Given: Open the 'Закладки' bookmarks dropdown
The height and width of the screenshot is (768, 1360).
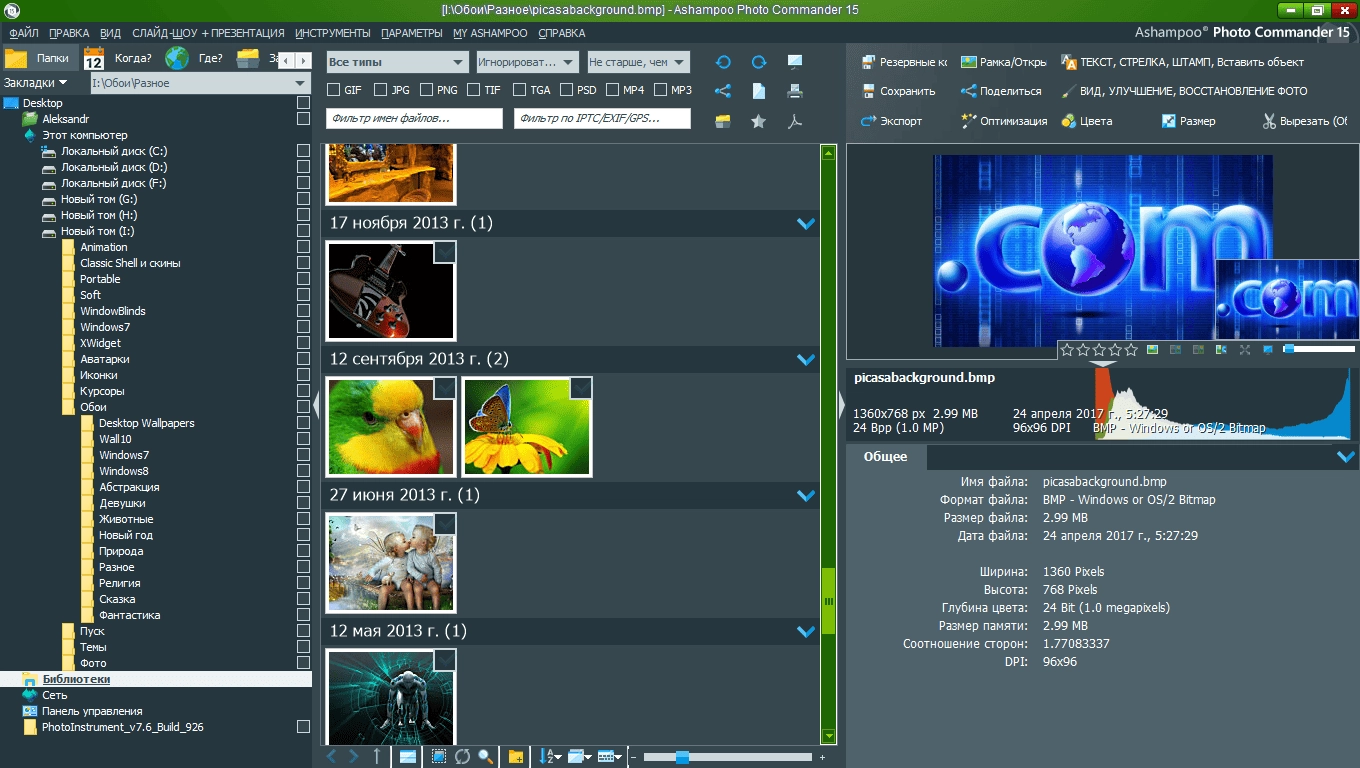Looking at the screenshot, I should [x=36, y=83].
